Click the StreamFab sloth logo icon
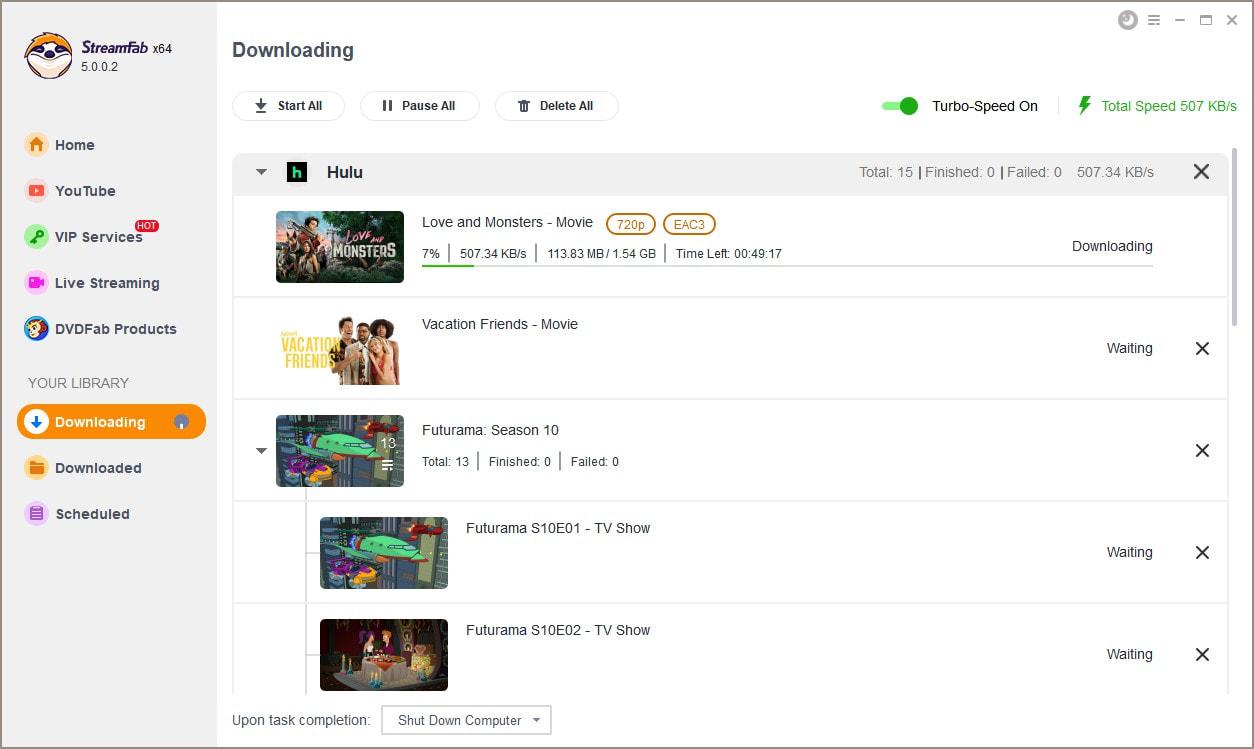 pos(49,56)
